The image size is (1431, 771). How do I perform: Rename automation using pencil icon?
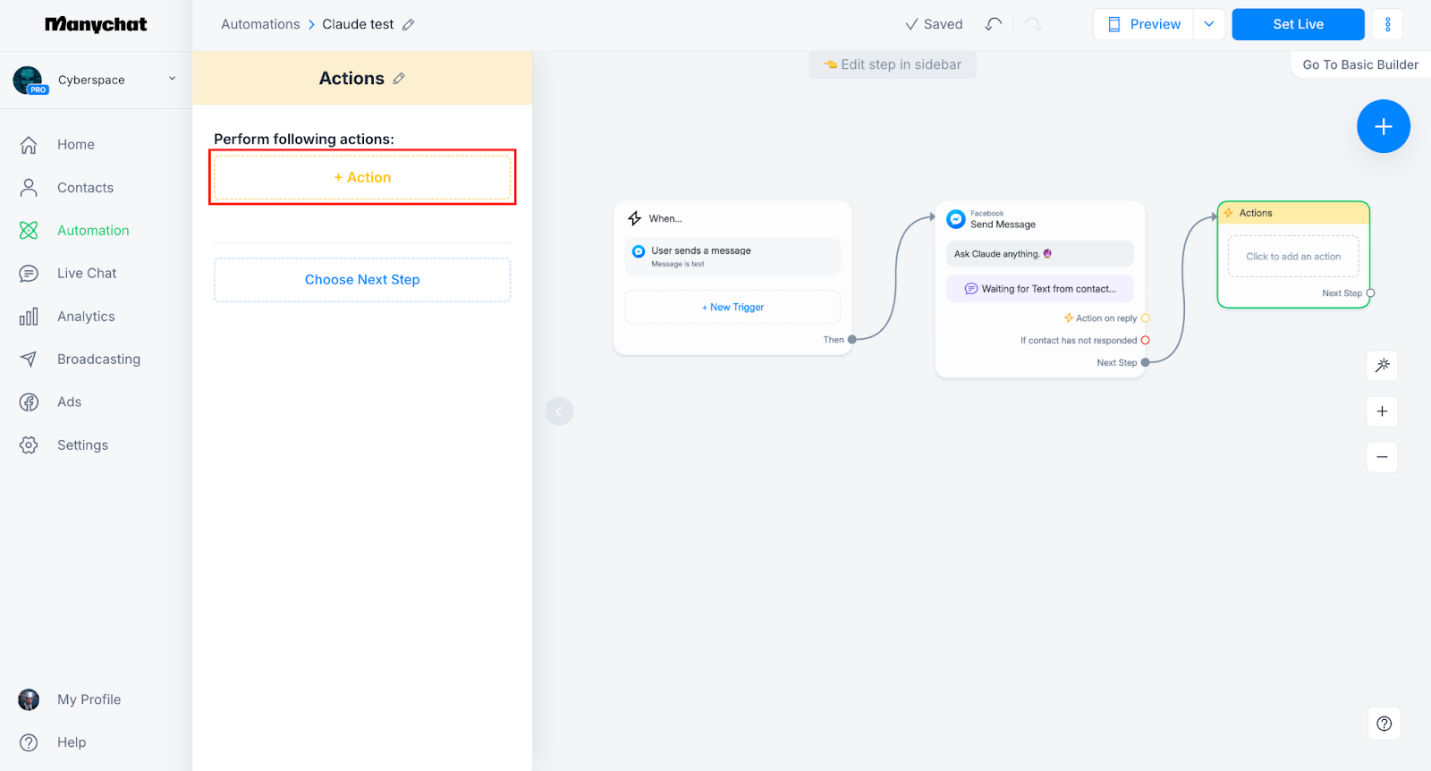tap(408, 25)
